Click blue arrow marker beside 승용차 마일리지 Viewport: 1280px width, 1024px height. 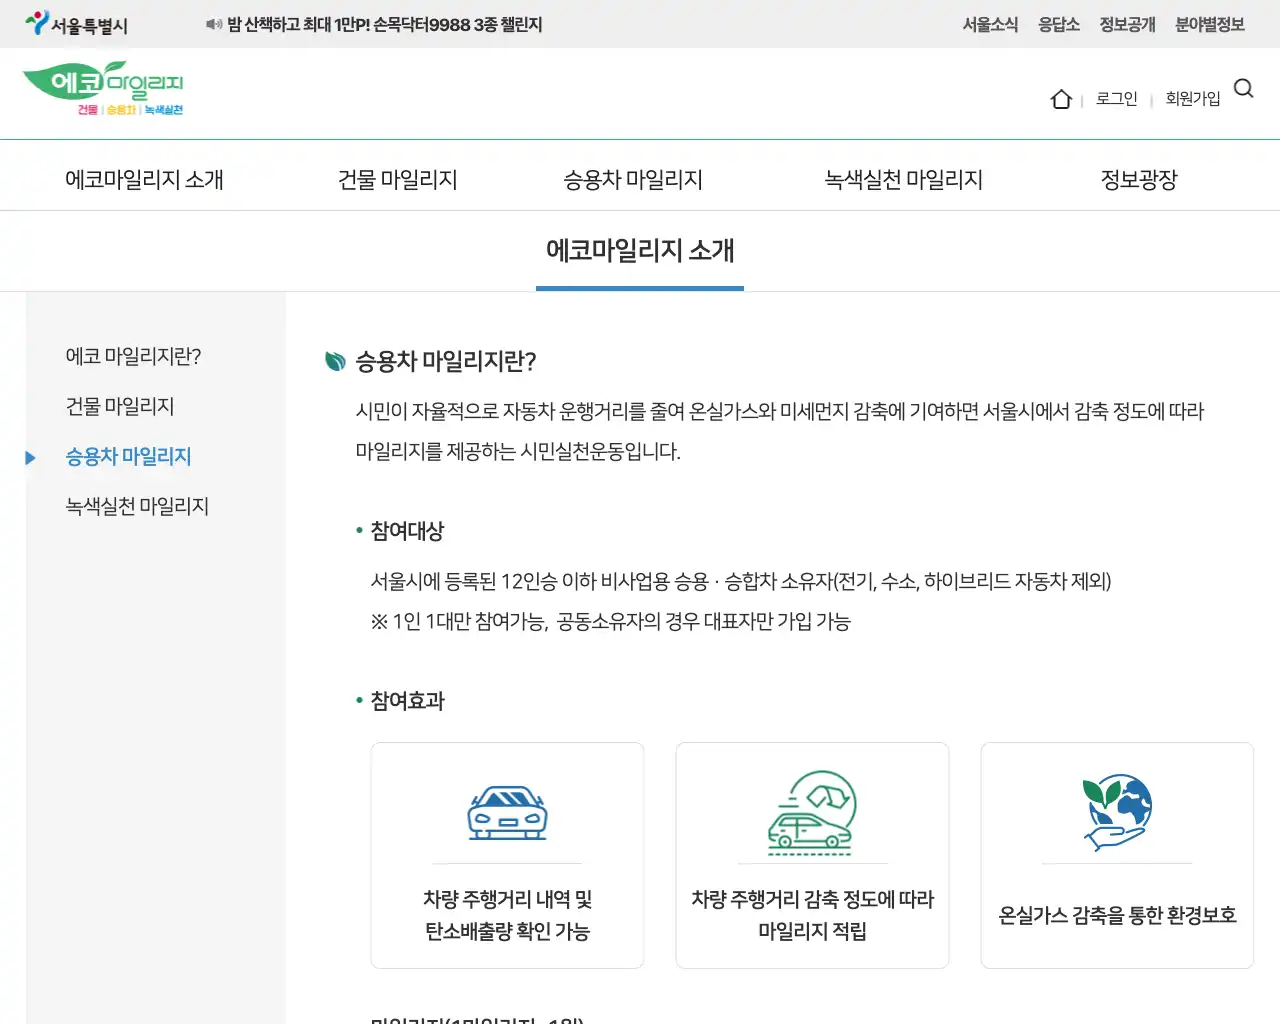(30, 458)
